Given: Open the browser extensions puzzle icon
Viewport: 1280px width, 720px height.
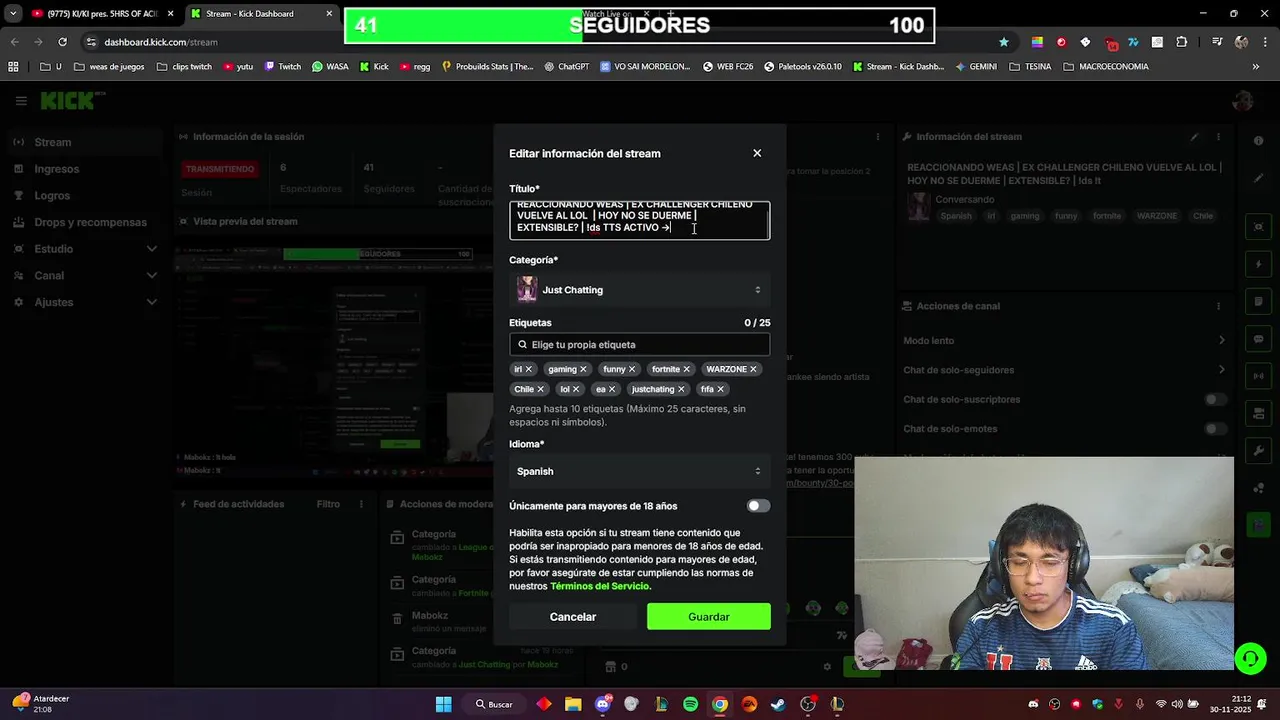Looking at the screenshot, I should [1182, 42].
